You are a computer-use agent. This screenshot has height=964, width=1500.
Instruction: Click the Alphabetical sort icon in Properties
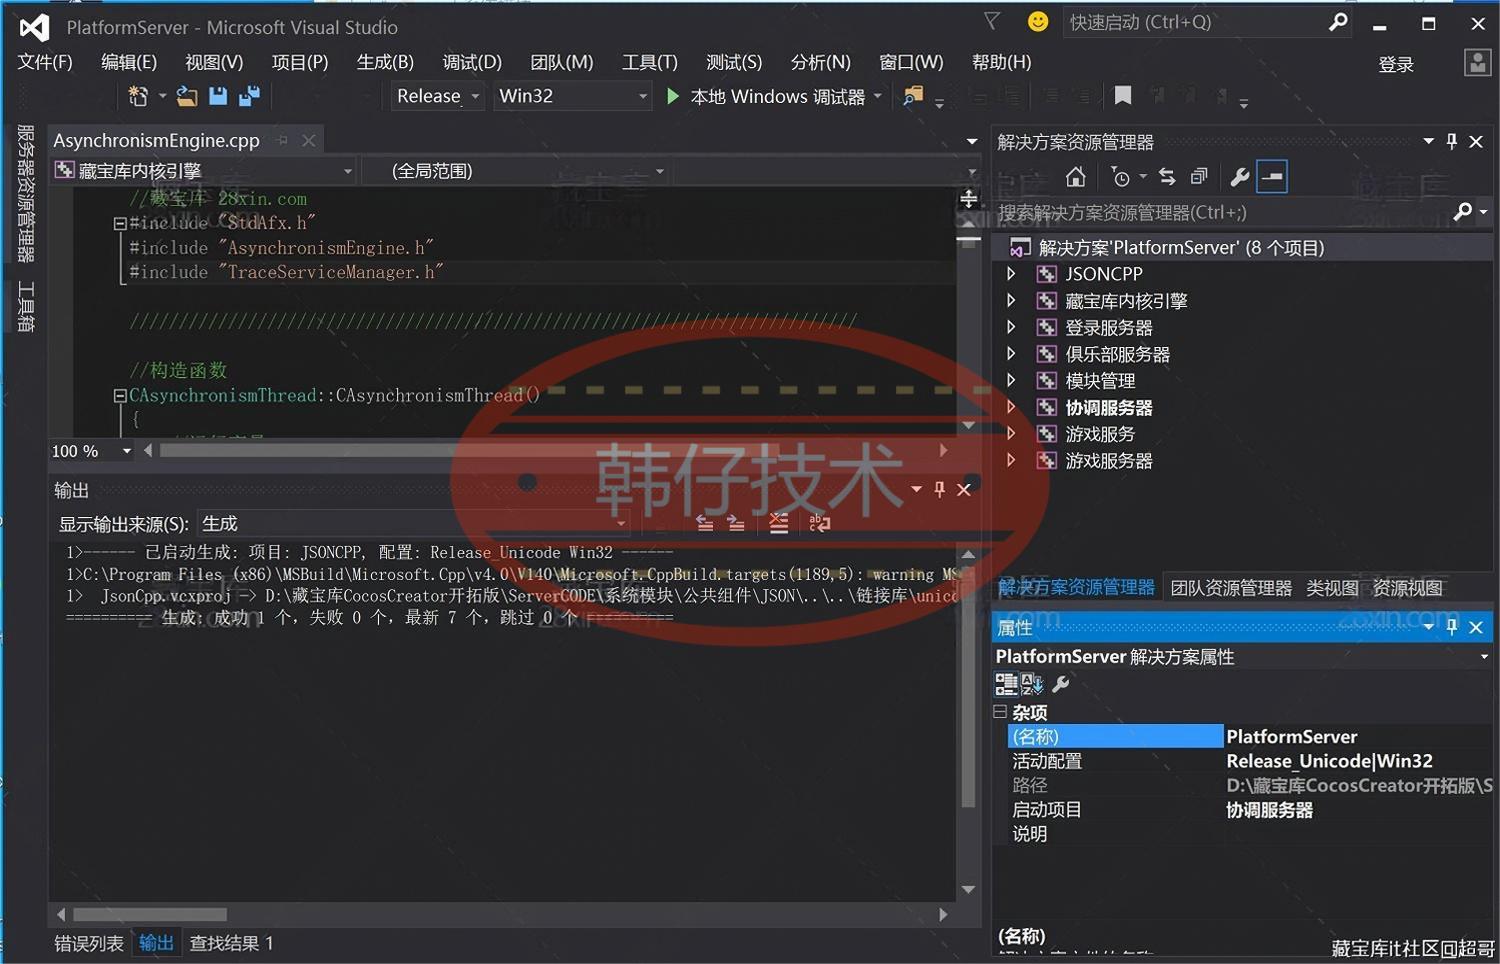pyautogui.click(x=1033, y=684)
